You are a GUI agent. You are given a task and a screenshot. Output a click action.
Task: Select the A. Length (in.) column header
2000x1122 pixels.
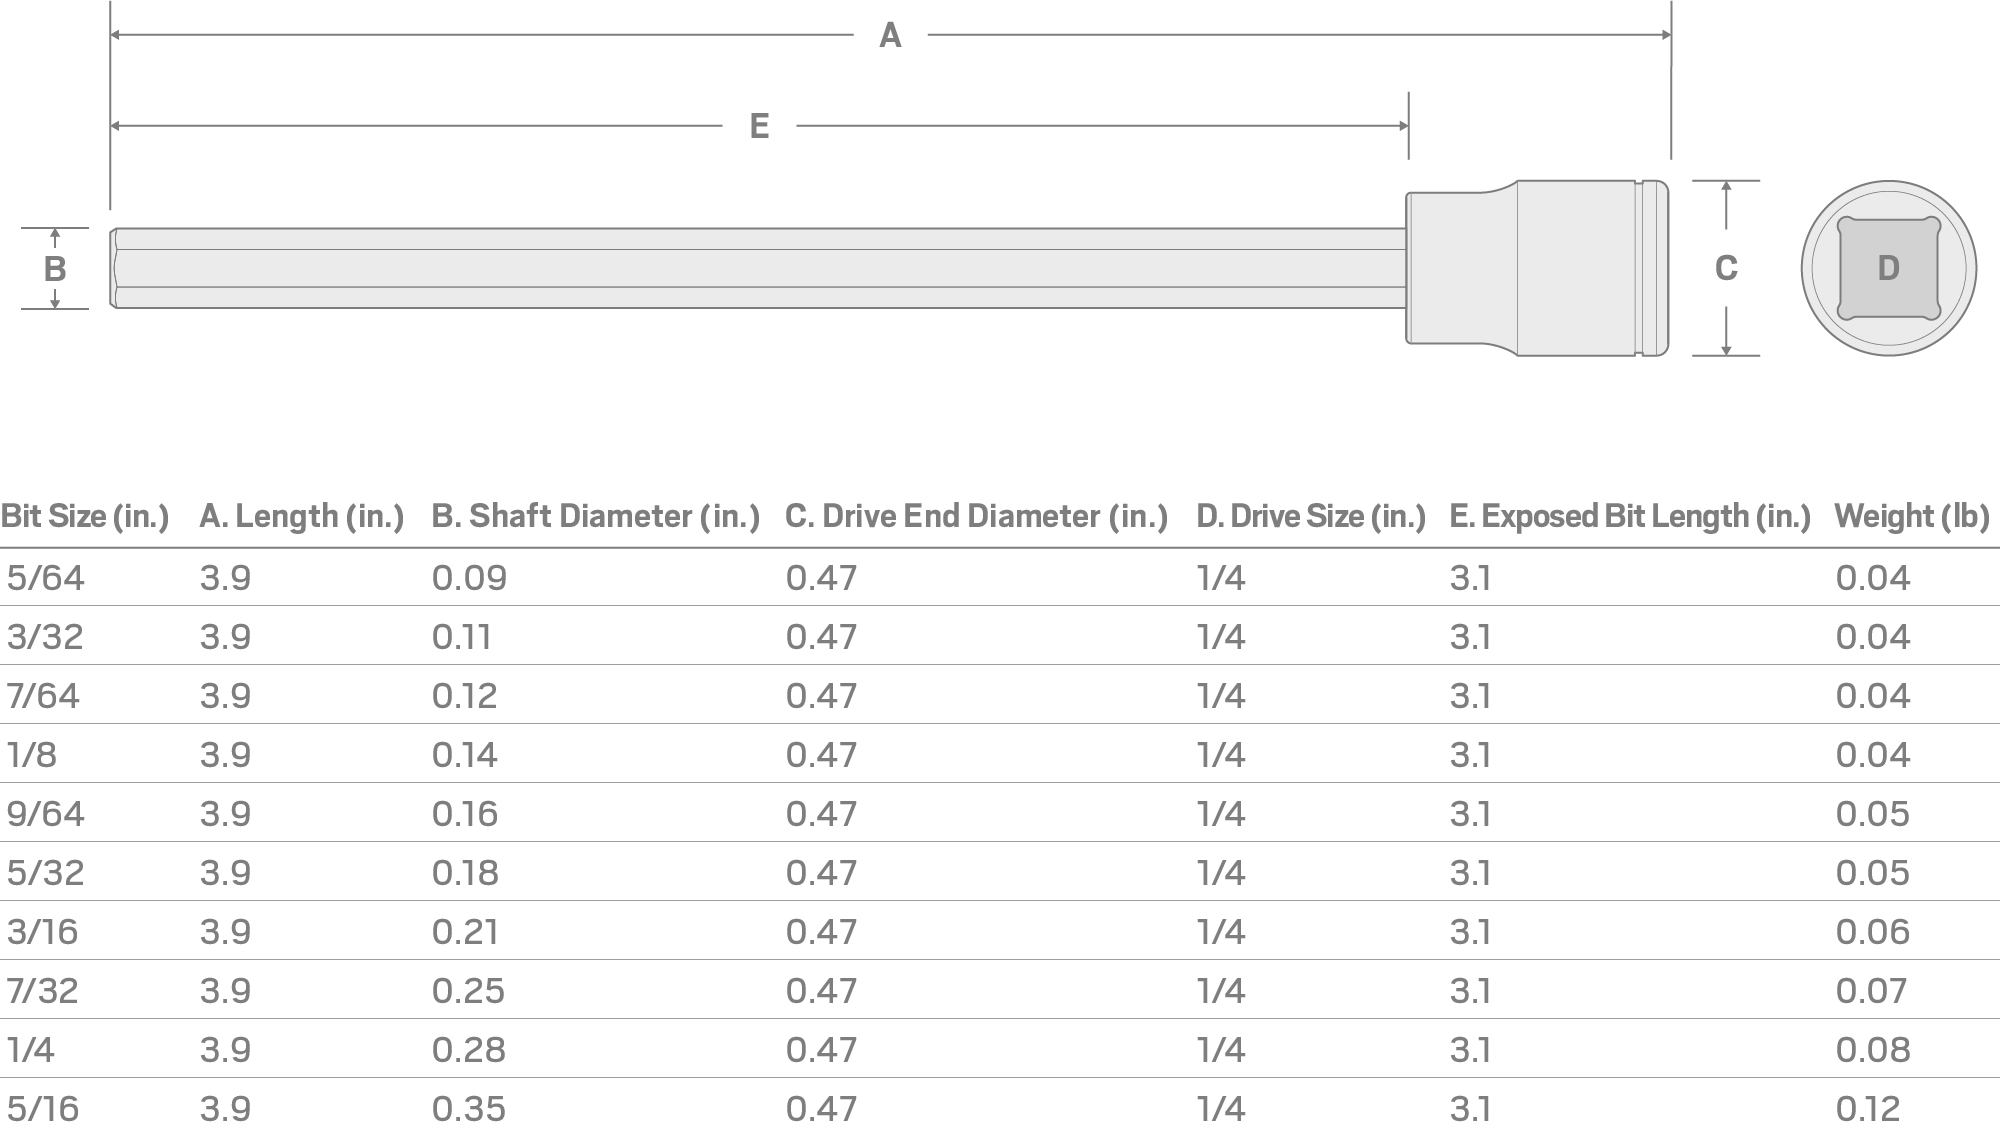pos(301,516)
